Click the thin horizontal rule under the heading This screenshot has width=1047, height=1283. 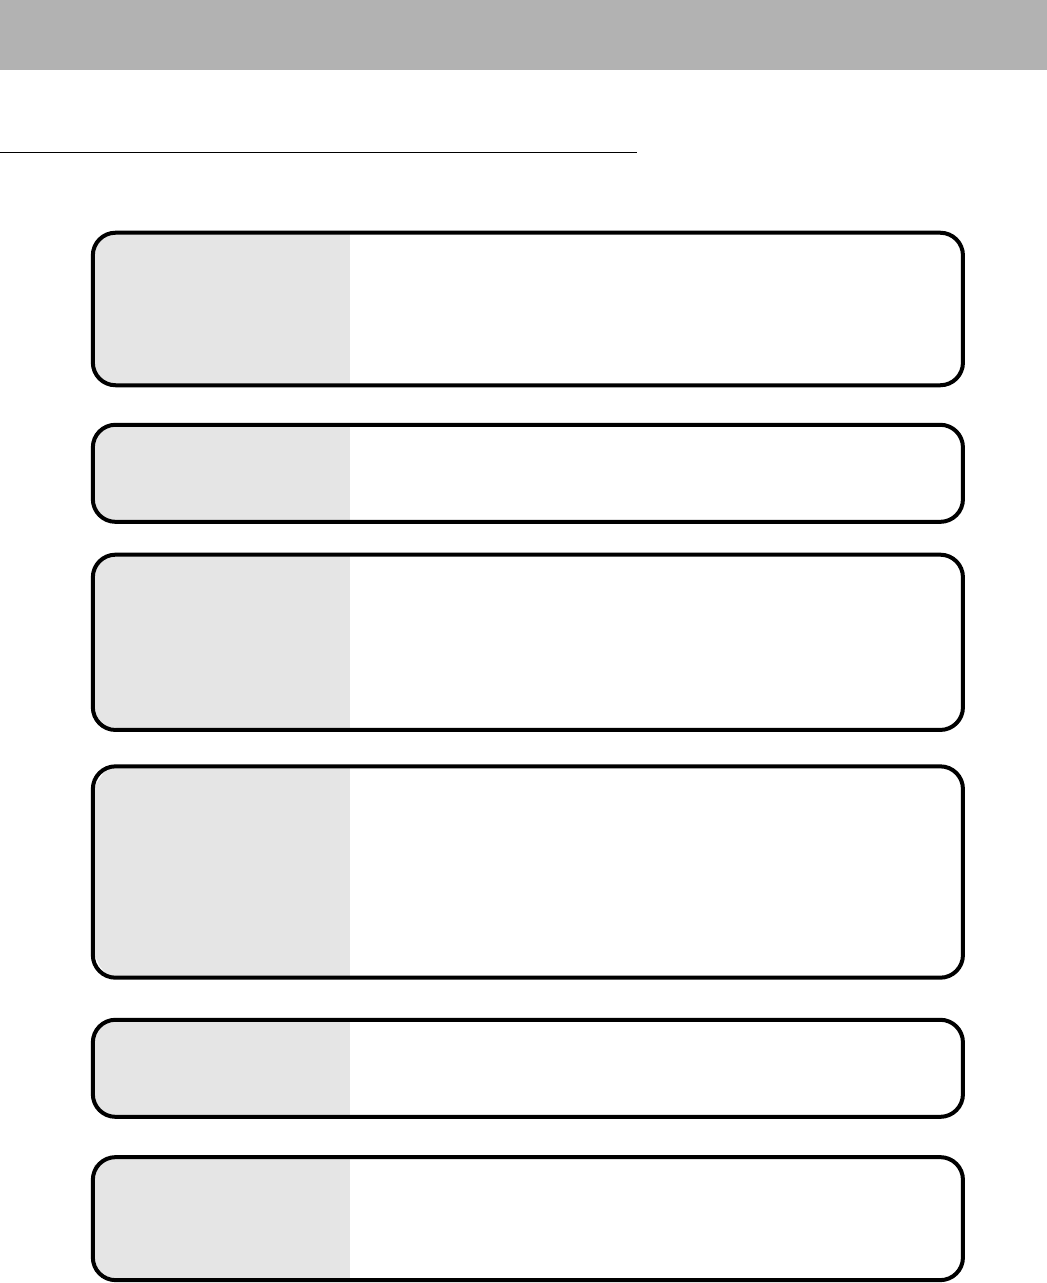318,153
